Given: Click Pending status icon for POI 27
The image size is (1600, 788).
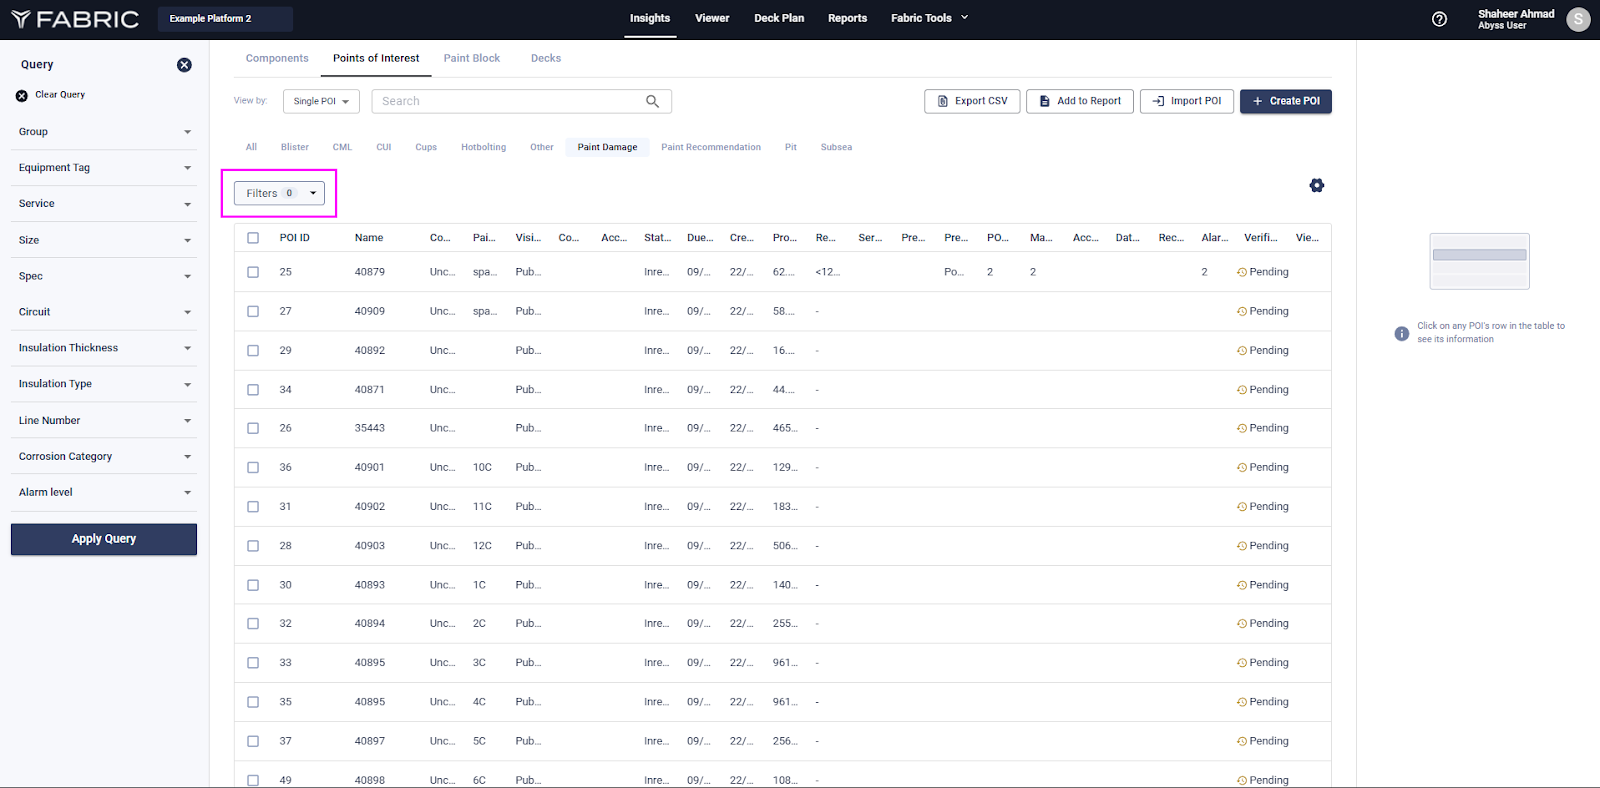Looking at the screenshot, I should click(1242, 311).
